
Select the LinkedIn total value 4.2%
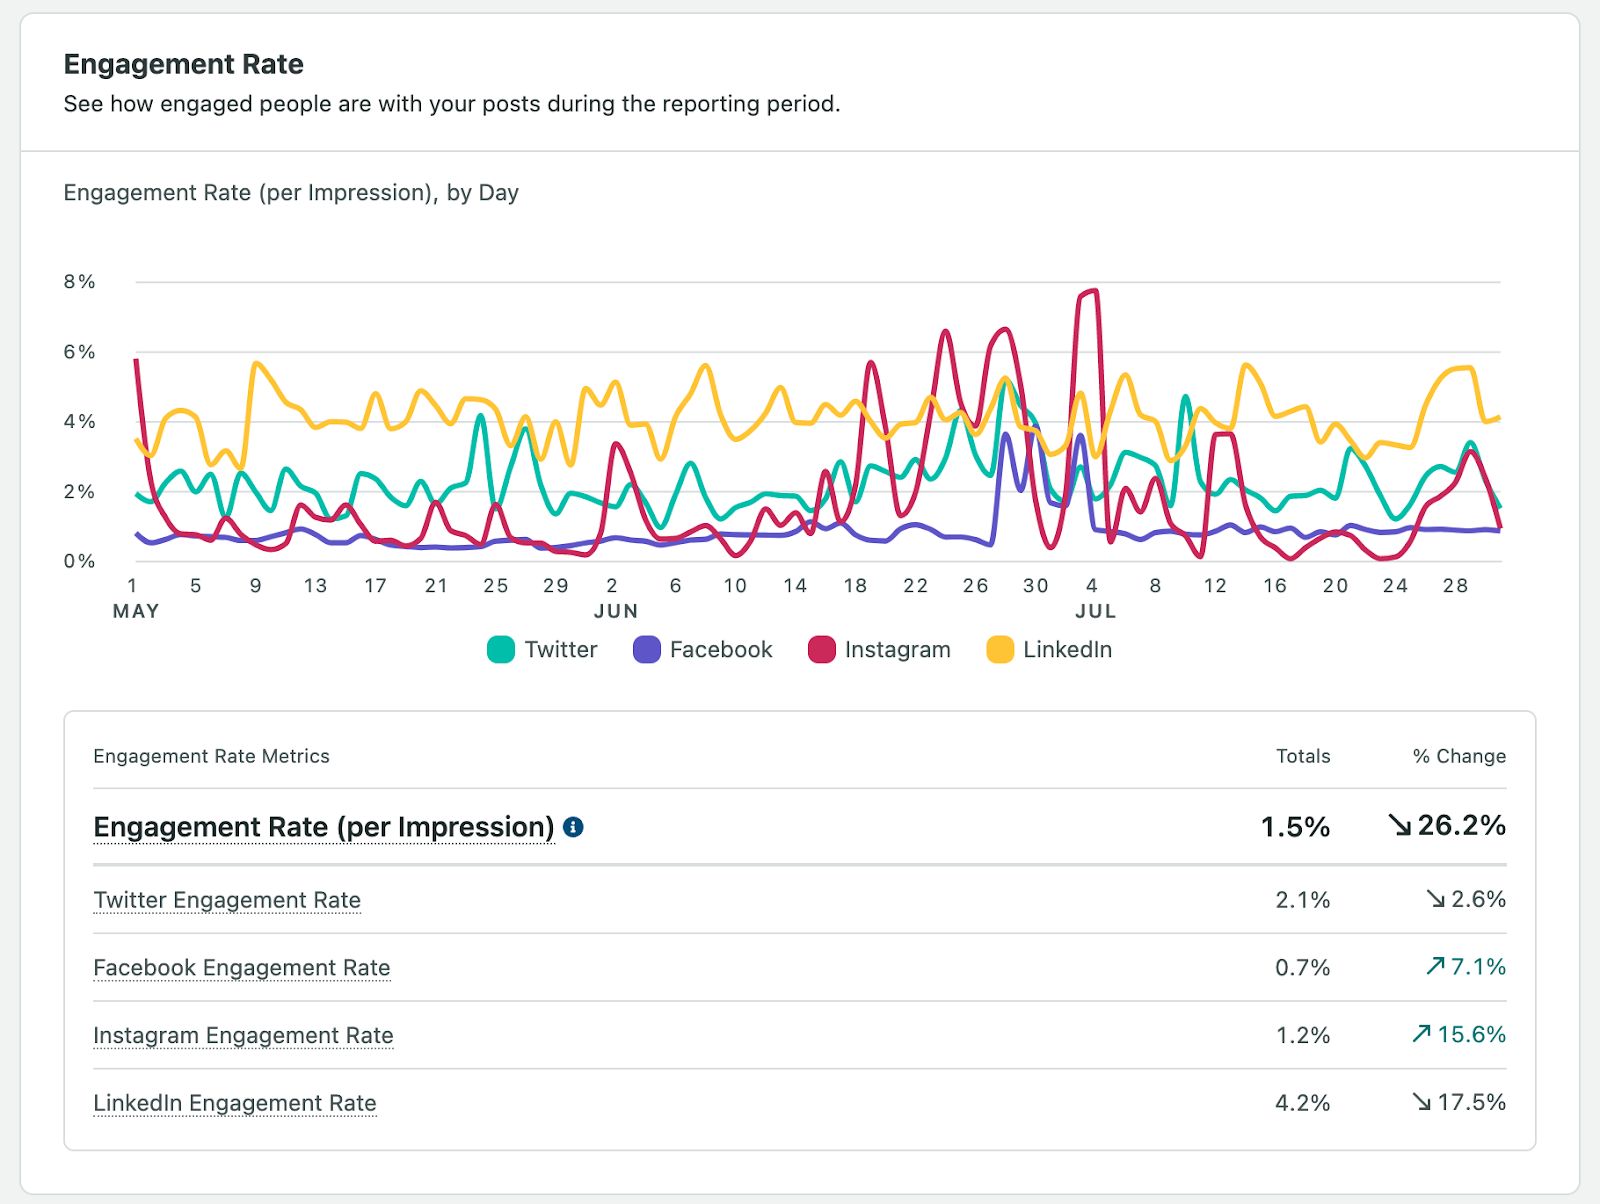click(1303, 1103)
